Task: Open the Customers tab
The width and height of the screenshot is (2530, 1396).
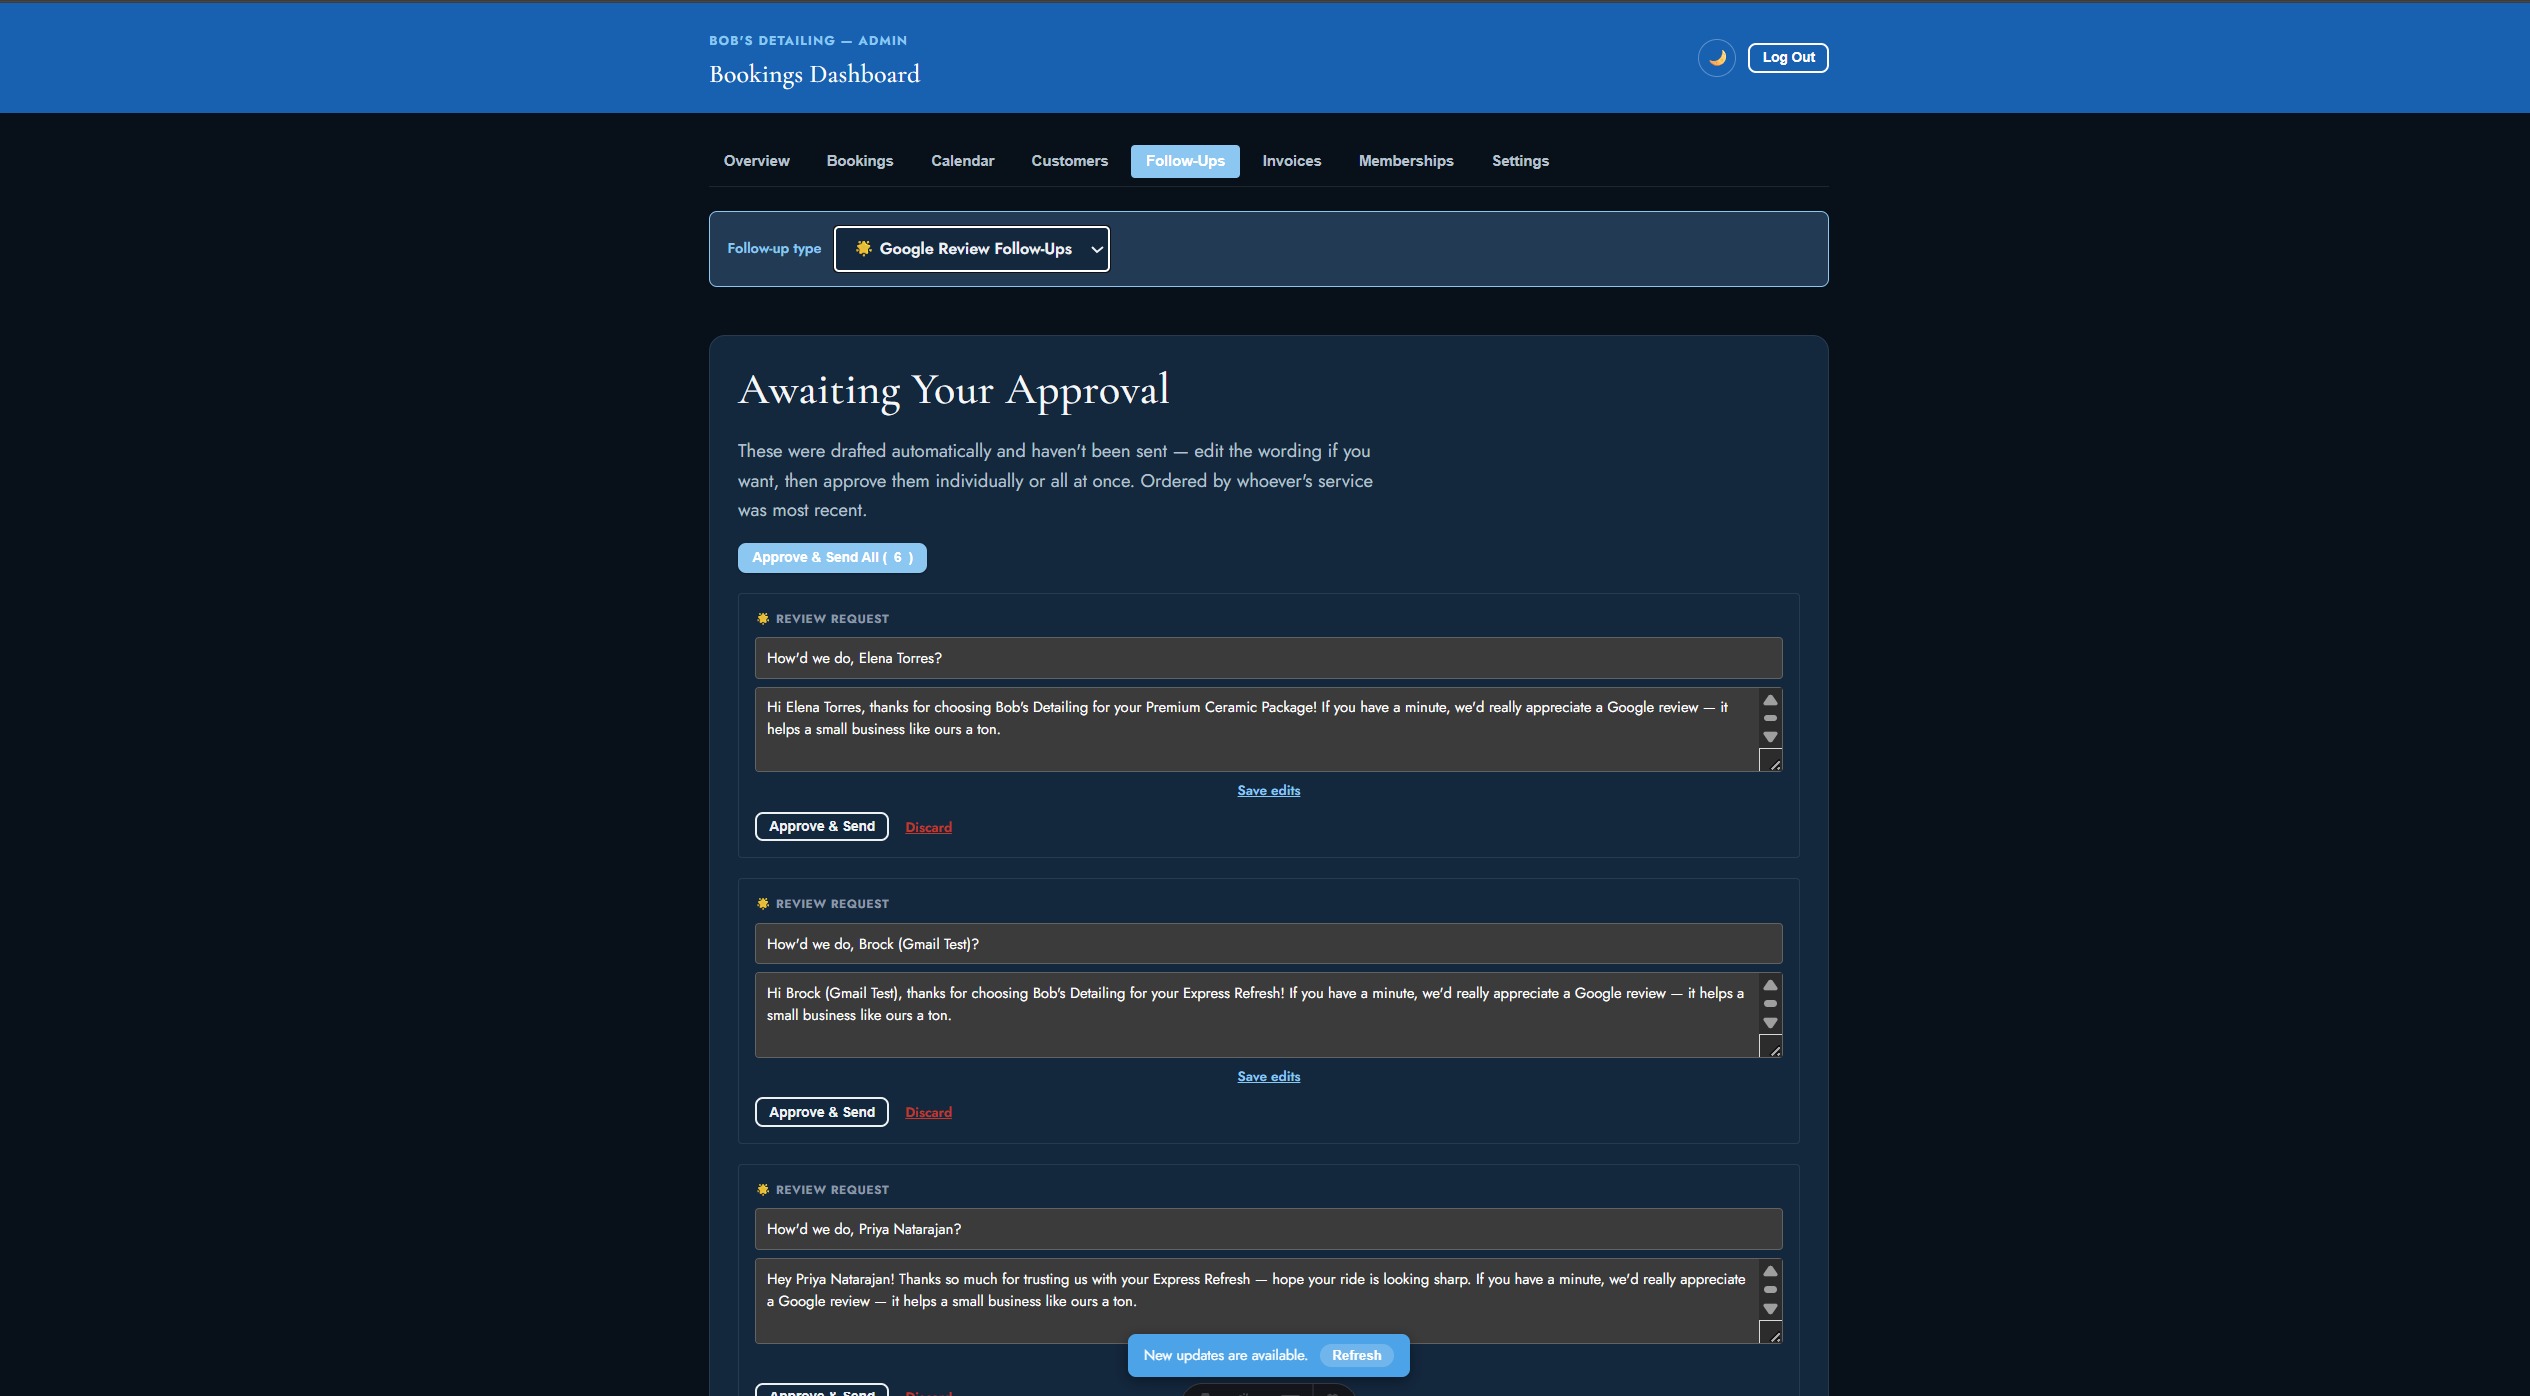Action: (x=1069, y=161)
